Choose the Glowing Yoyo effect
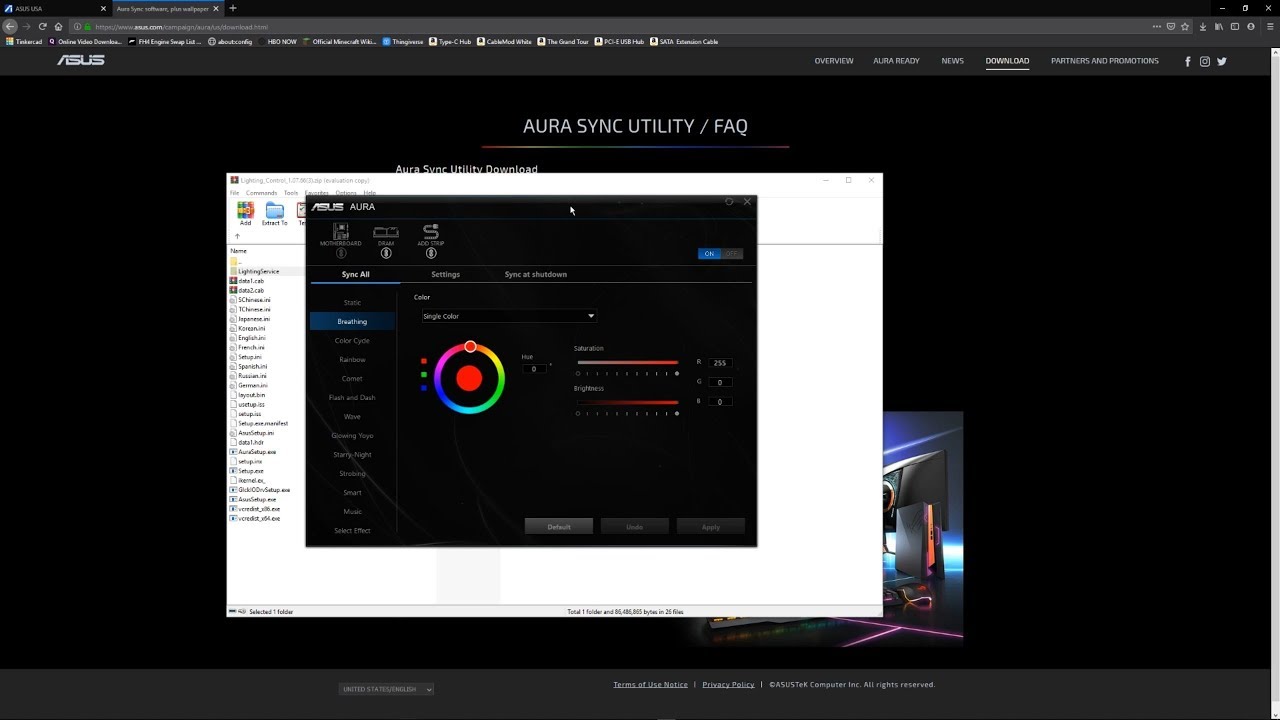The width and height of the screenshot is (1280, 720). click(352, 435)
